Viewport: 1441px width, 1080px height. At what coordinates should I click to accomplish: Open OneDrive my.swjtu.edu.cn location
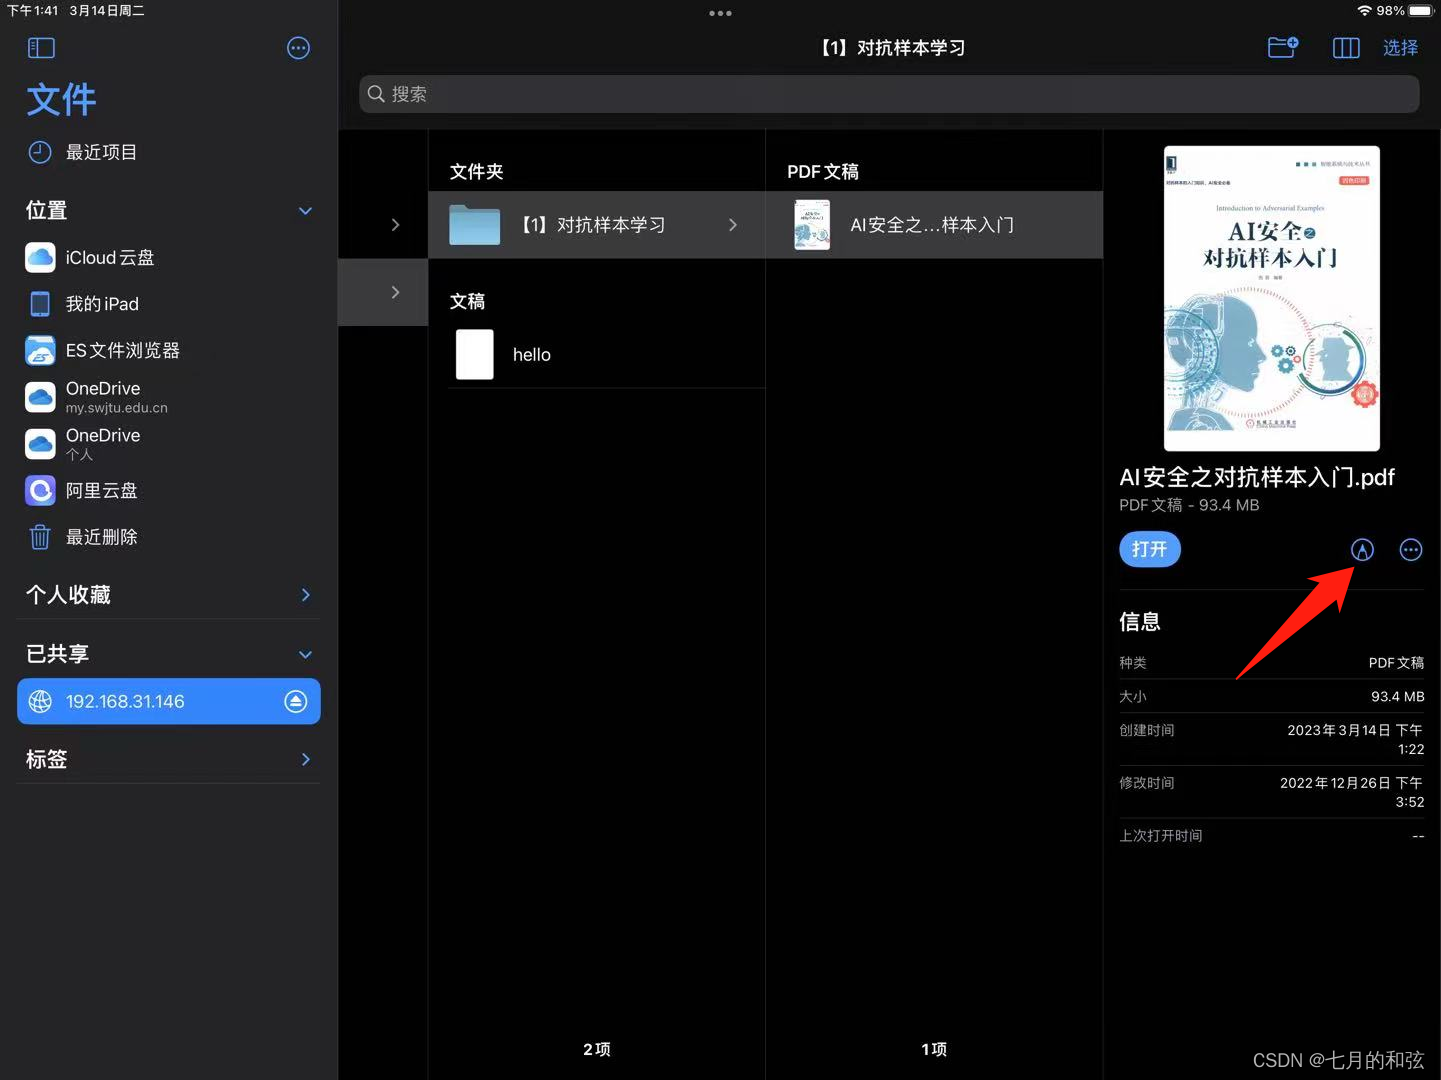168,397
